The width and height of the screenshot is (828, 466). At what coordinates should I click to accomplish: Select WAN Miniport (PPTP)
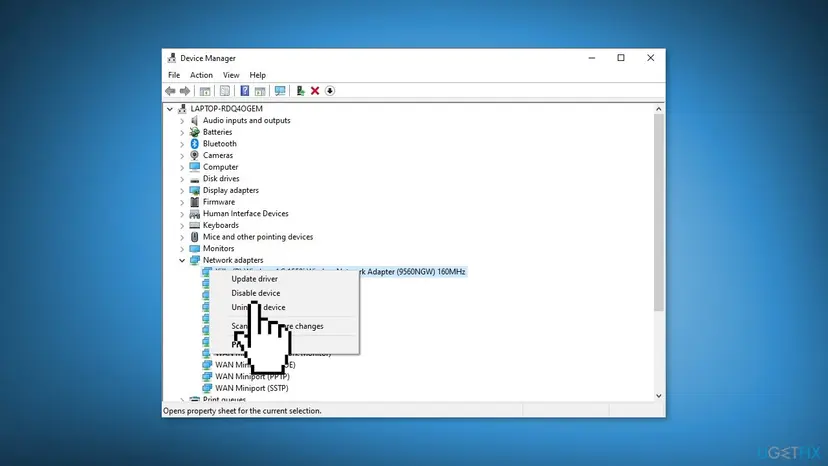tap(252, 376)
